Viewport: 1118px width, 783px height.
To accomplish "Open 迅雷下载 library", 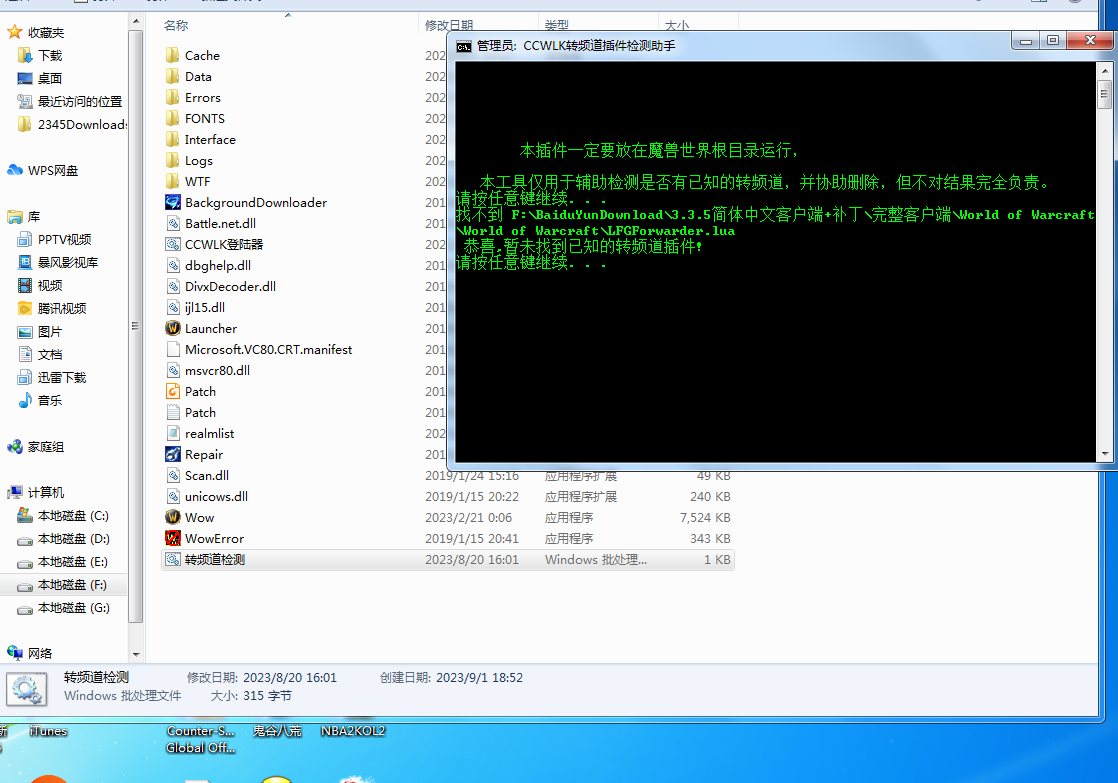I will click(x=61, y=377).
